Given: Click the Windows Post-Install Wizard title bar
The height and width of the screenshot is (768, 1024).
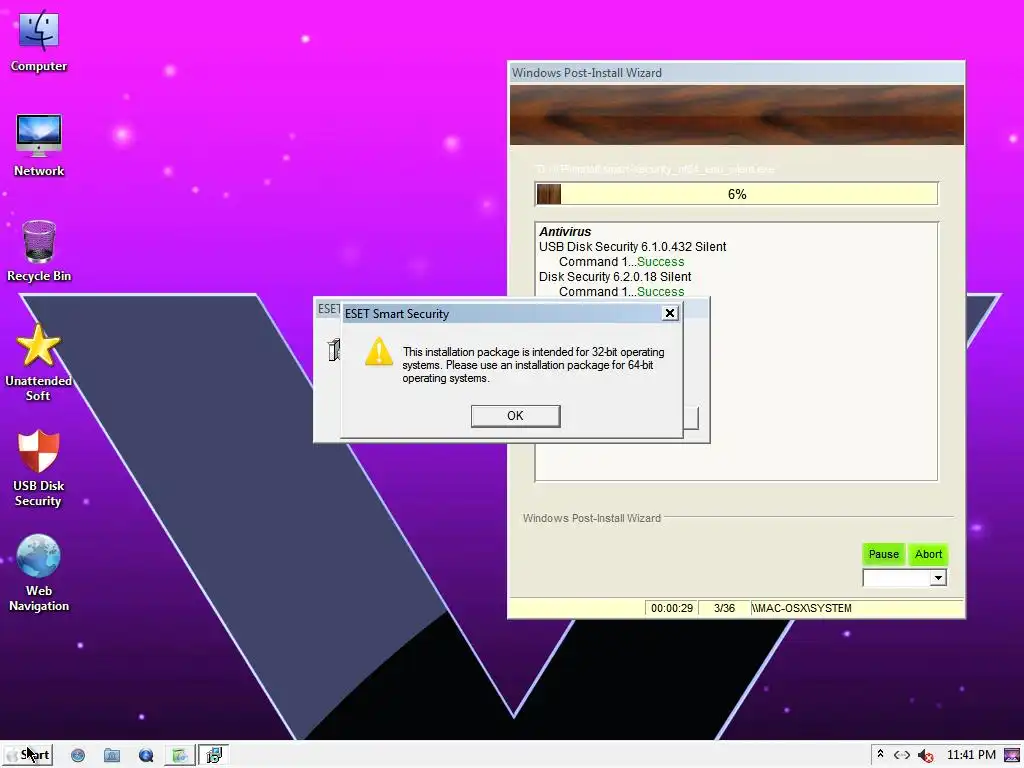Looking at the screenshot, I should tap(736, 72).
